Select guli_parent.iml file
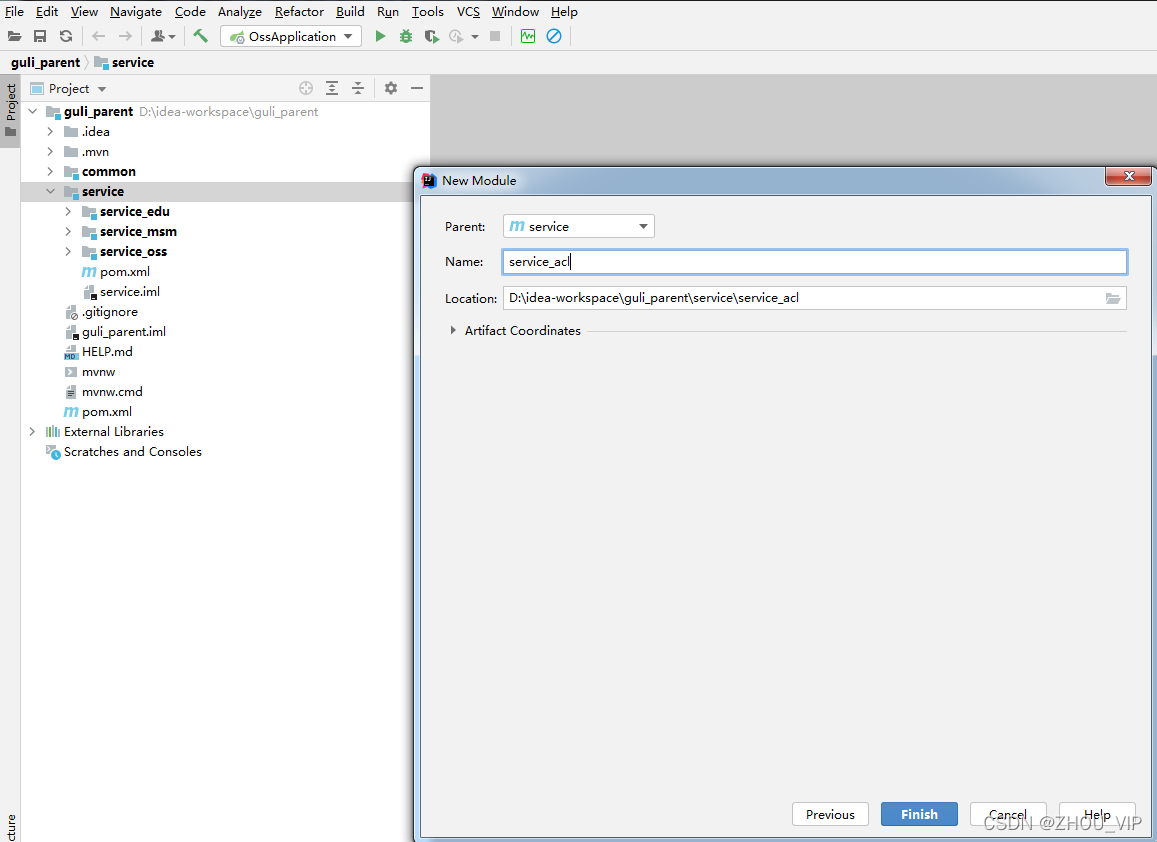1157x842 pixels. [124, 331]
